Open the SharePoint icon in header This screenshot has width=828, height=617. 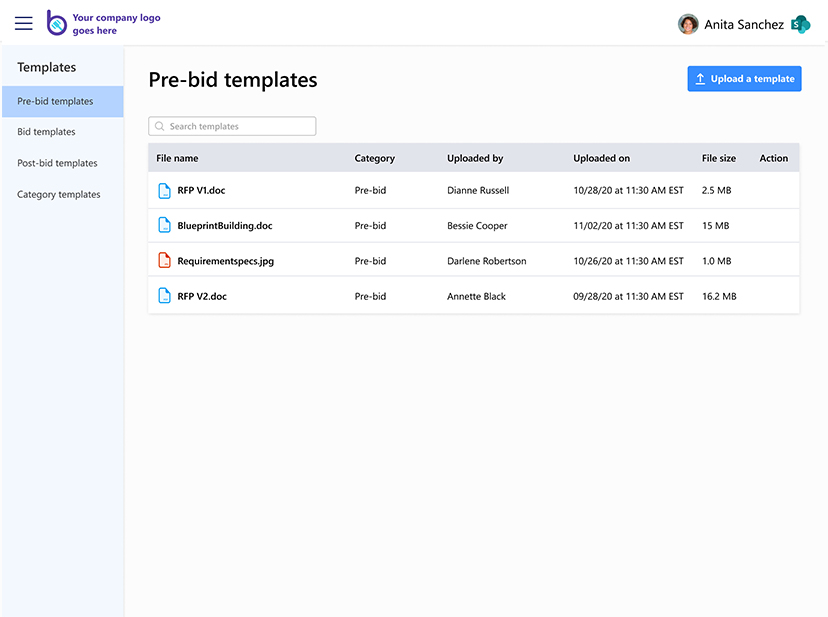[800, 24]
